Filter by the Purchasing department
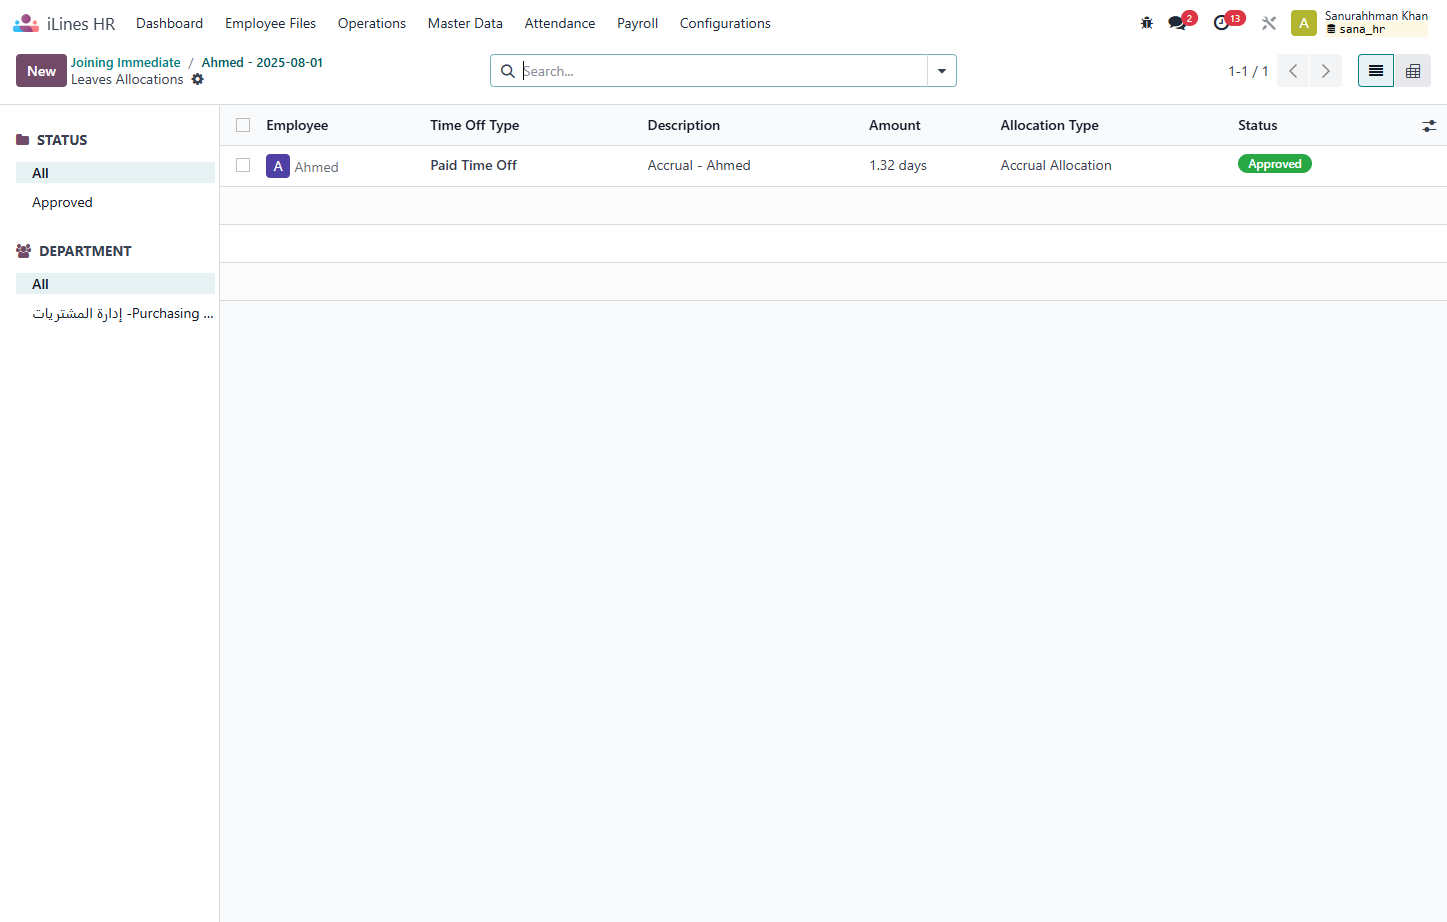 pos(116,313)
